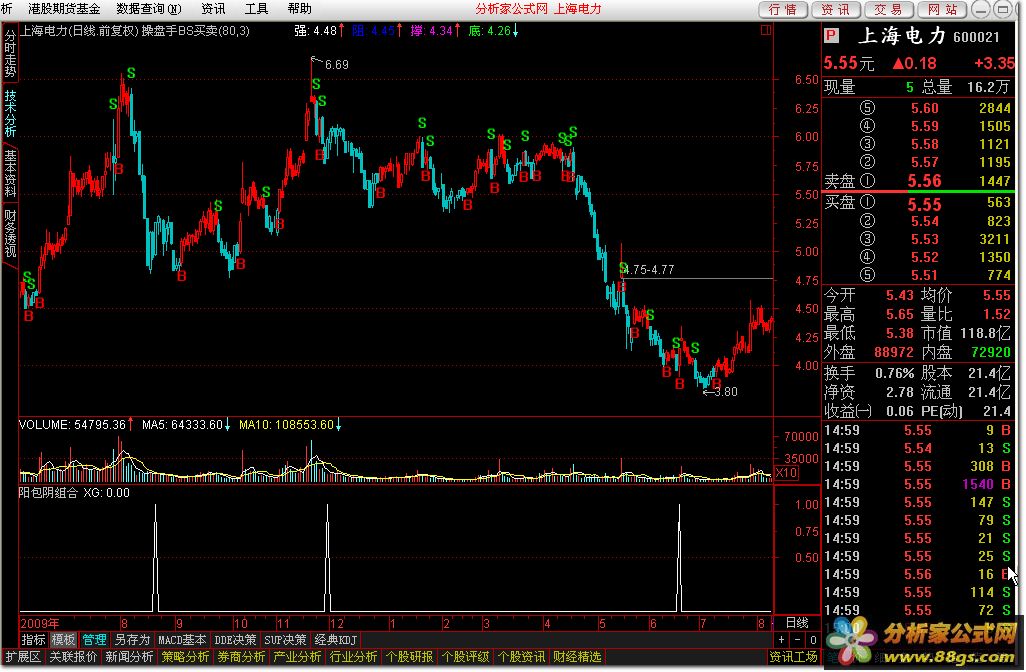
Task: Click the buy level ⑤ price 5.51
Action: coord(925,275)
